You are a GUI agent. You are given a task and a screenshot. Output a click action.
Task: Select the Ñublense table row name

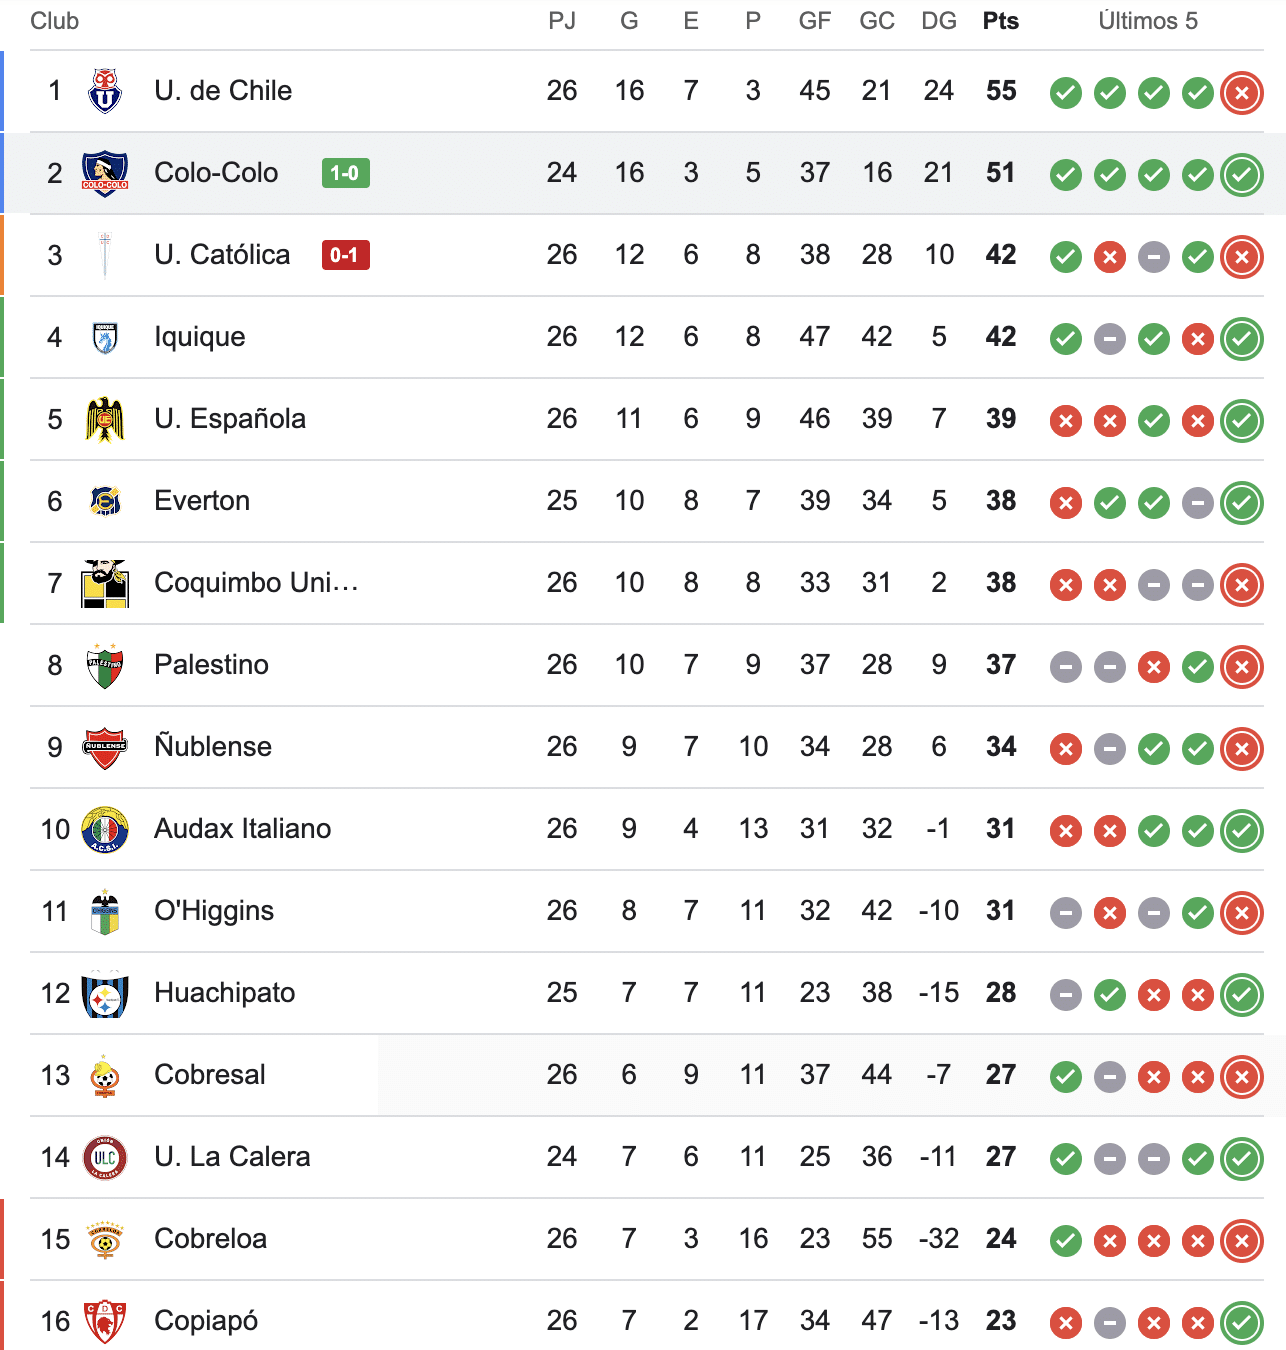pyautogui.click(x=213, y=747)
